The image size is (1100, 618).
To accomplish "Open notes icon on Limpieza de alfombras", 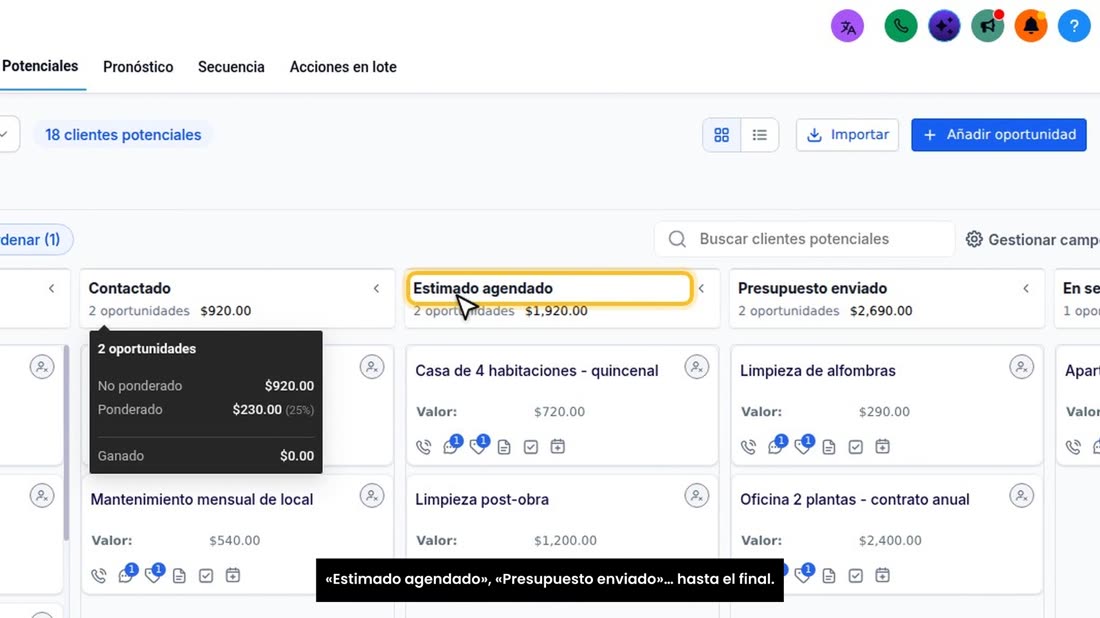I will tap(829, 447).
